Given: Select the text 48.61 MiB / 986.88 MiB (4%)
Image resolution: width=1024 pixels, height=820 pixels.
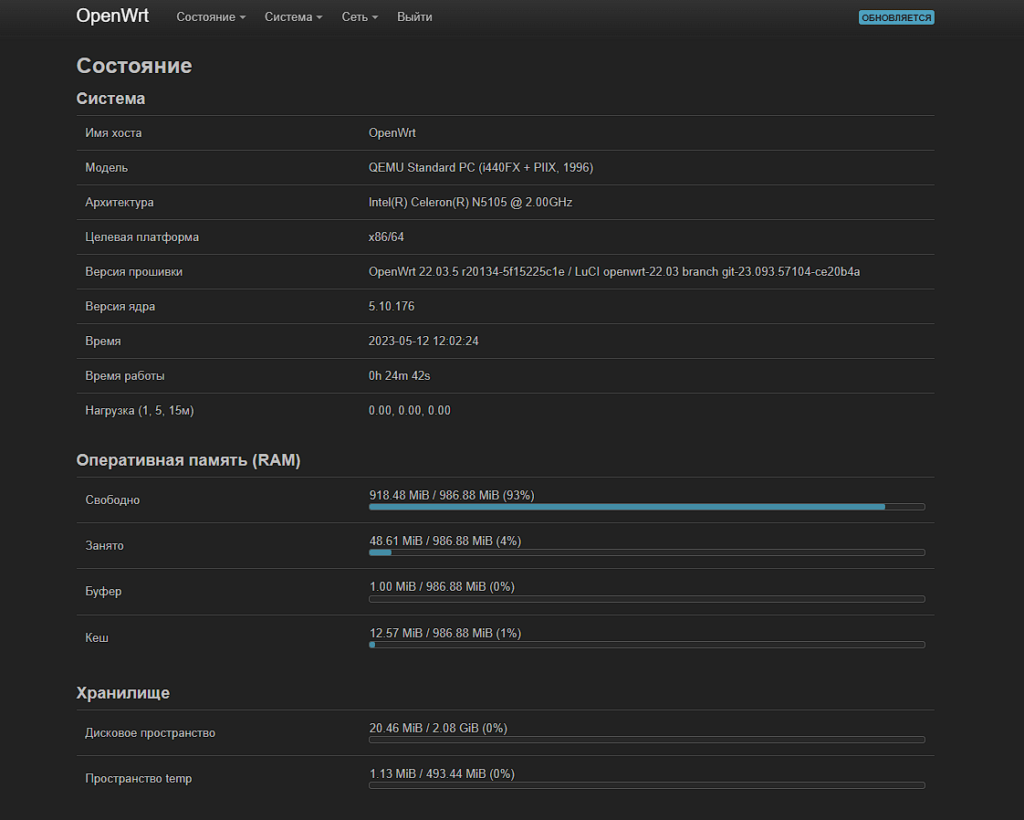Looking at the screenshot, I should 445,541.
